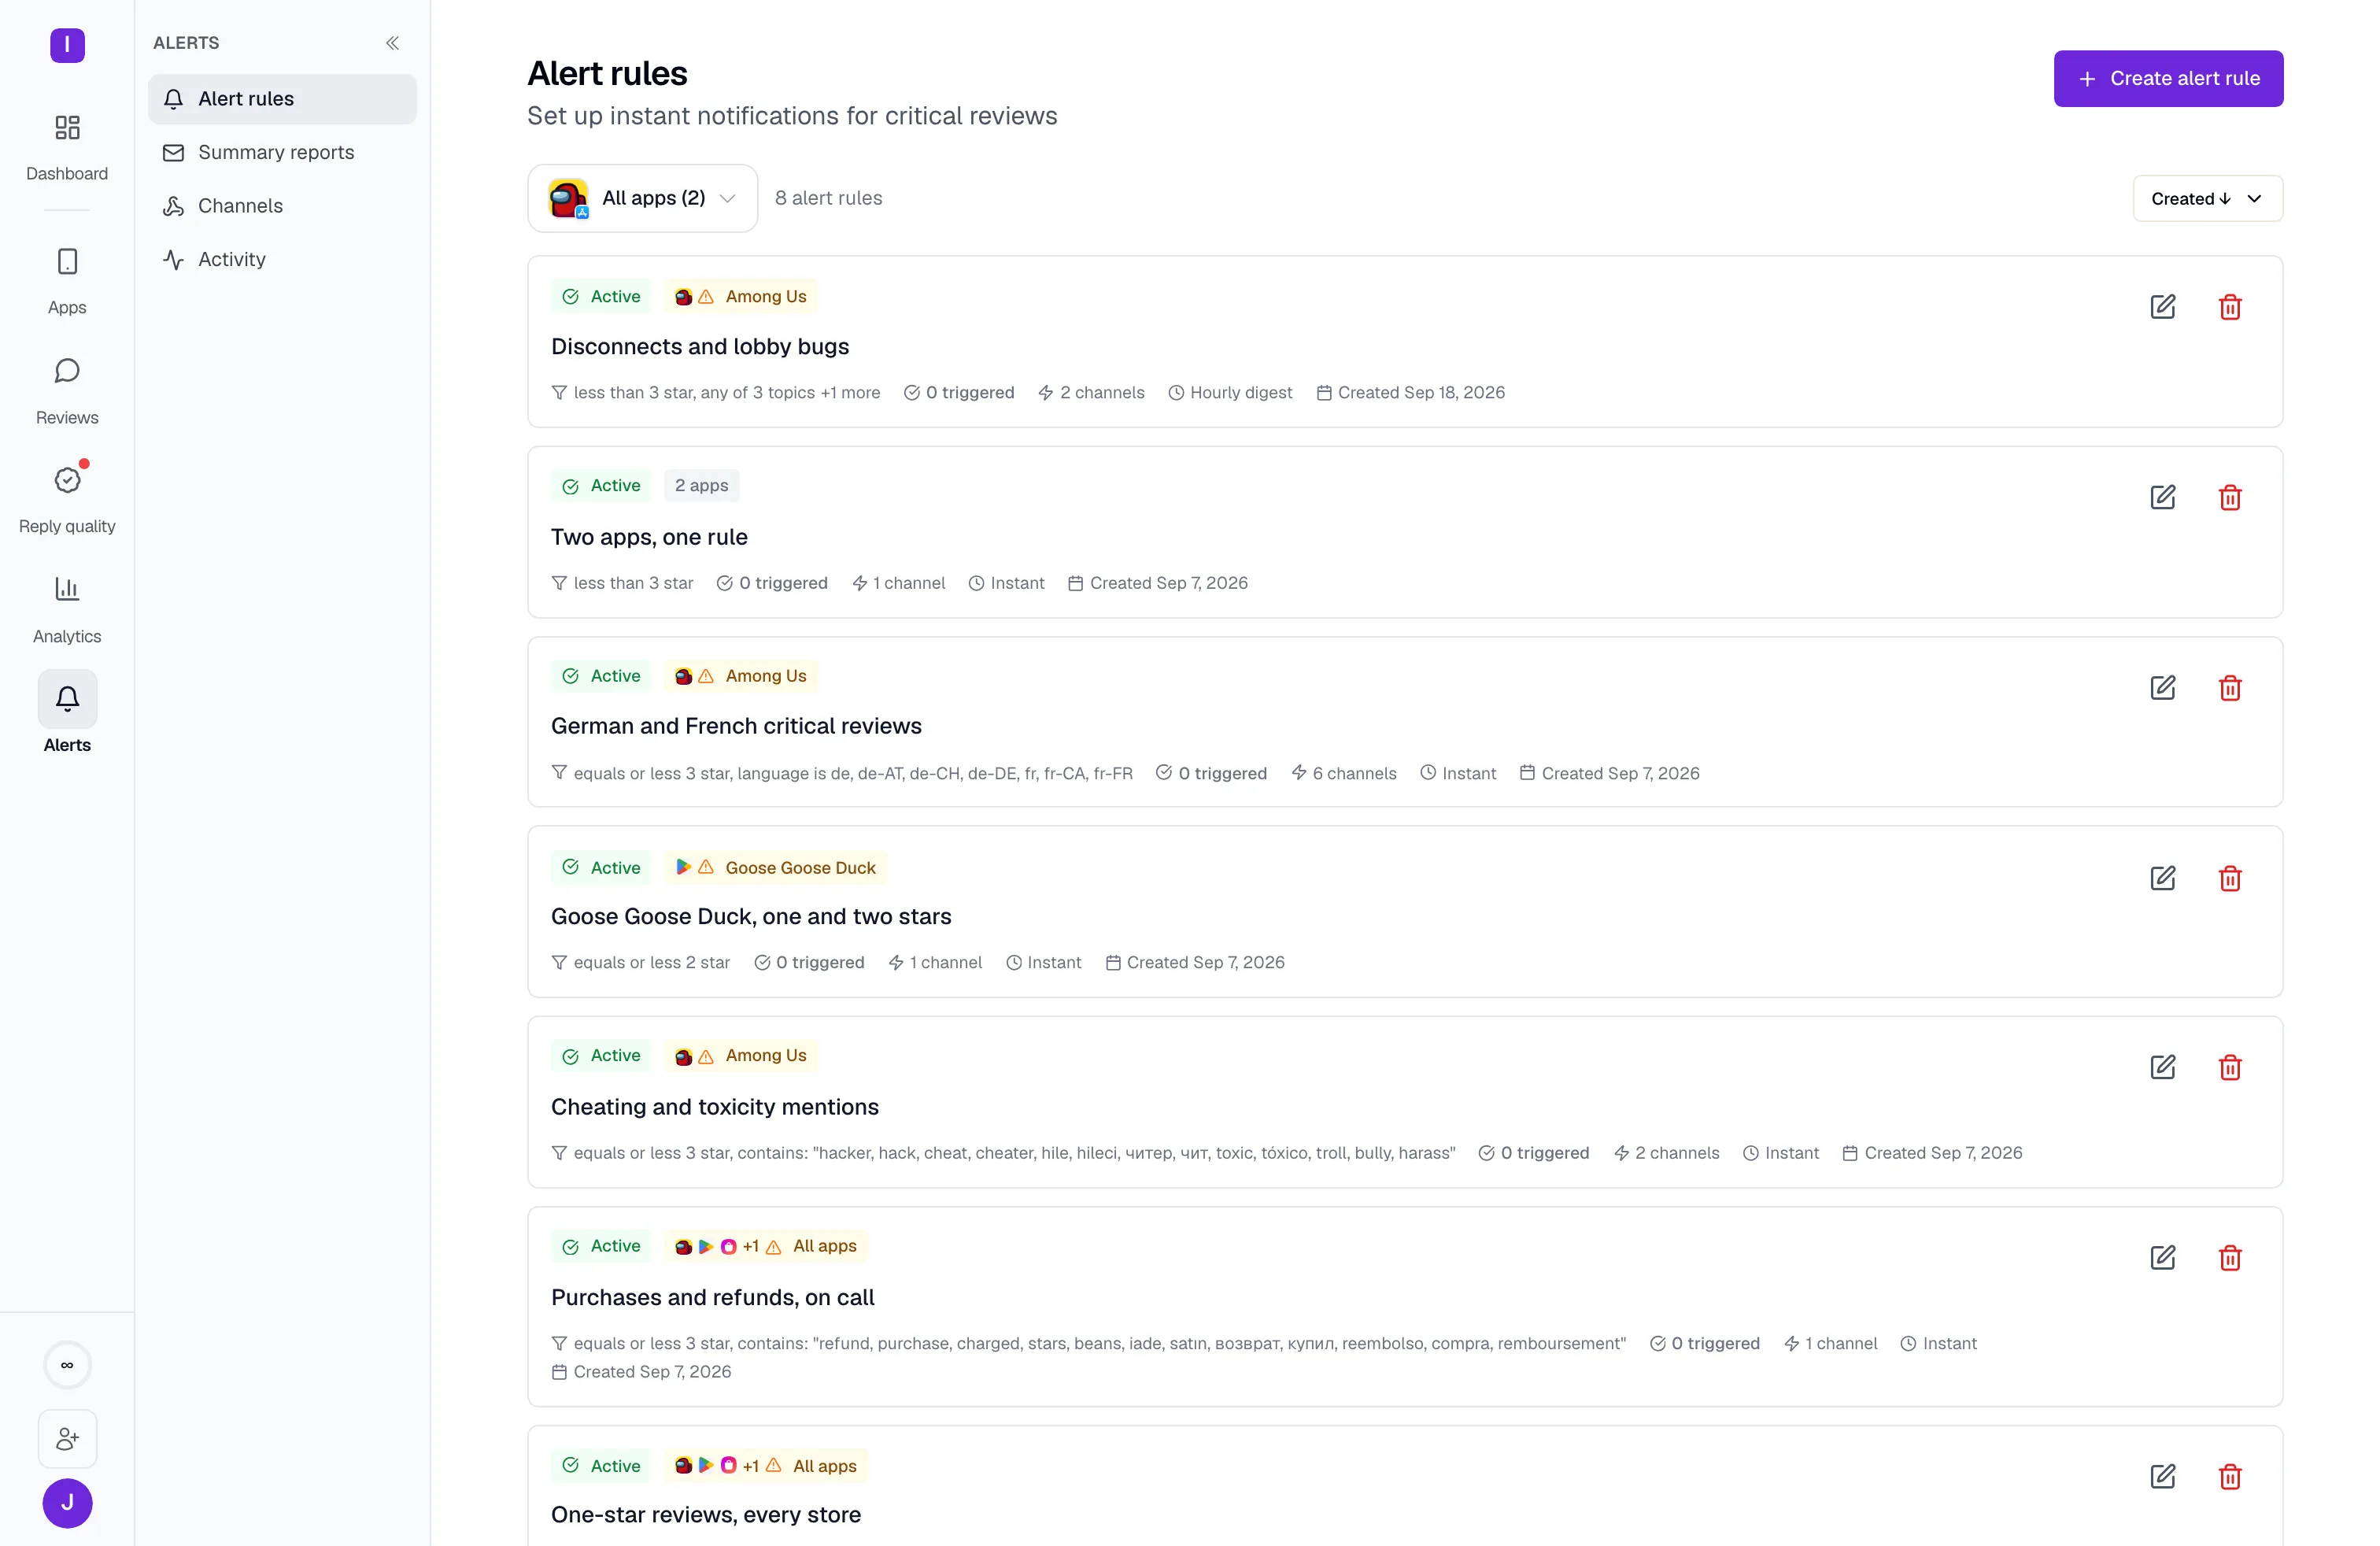
Task: Open the Apps section
Action: click(x=67, y=281)
